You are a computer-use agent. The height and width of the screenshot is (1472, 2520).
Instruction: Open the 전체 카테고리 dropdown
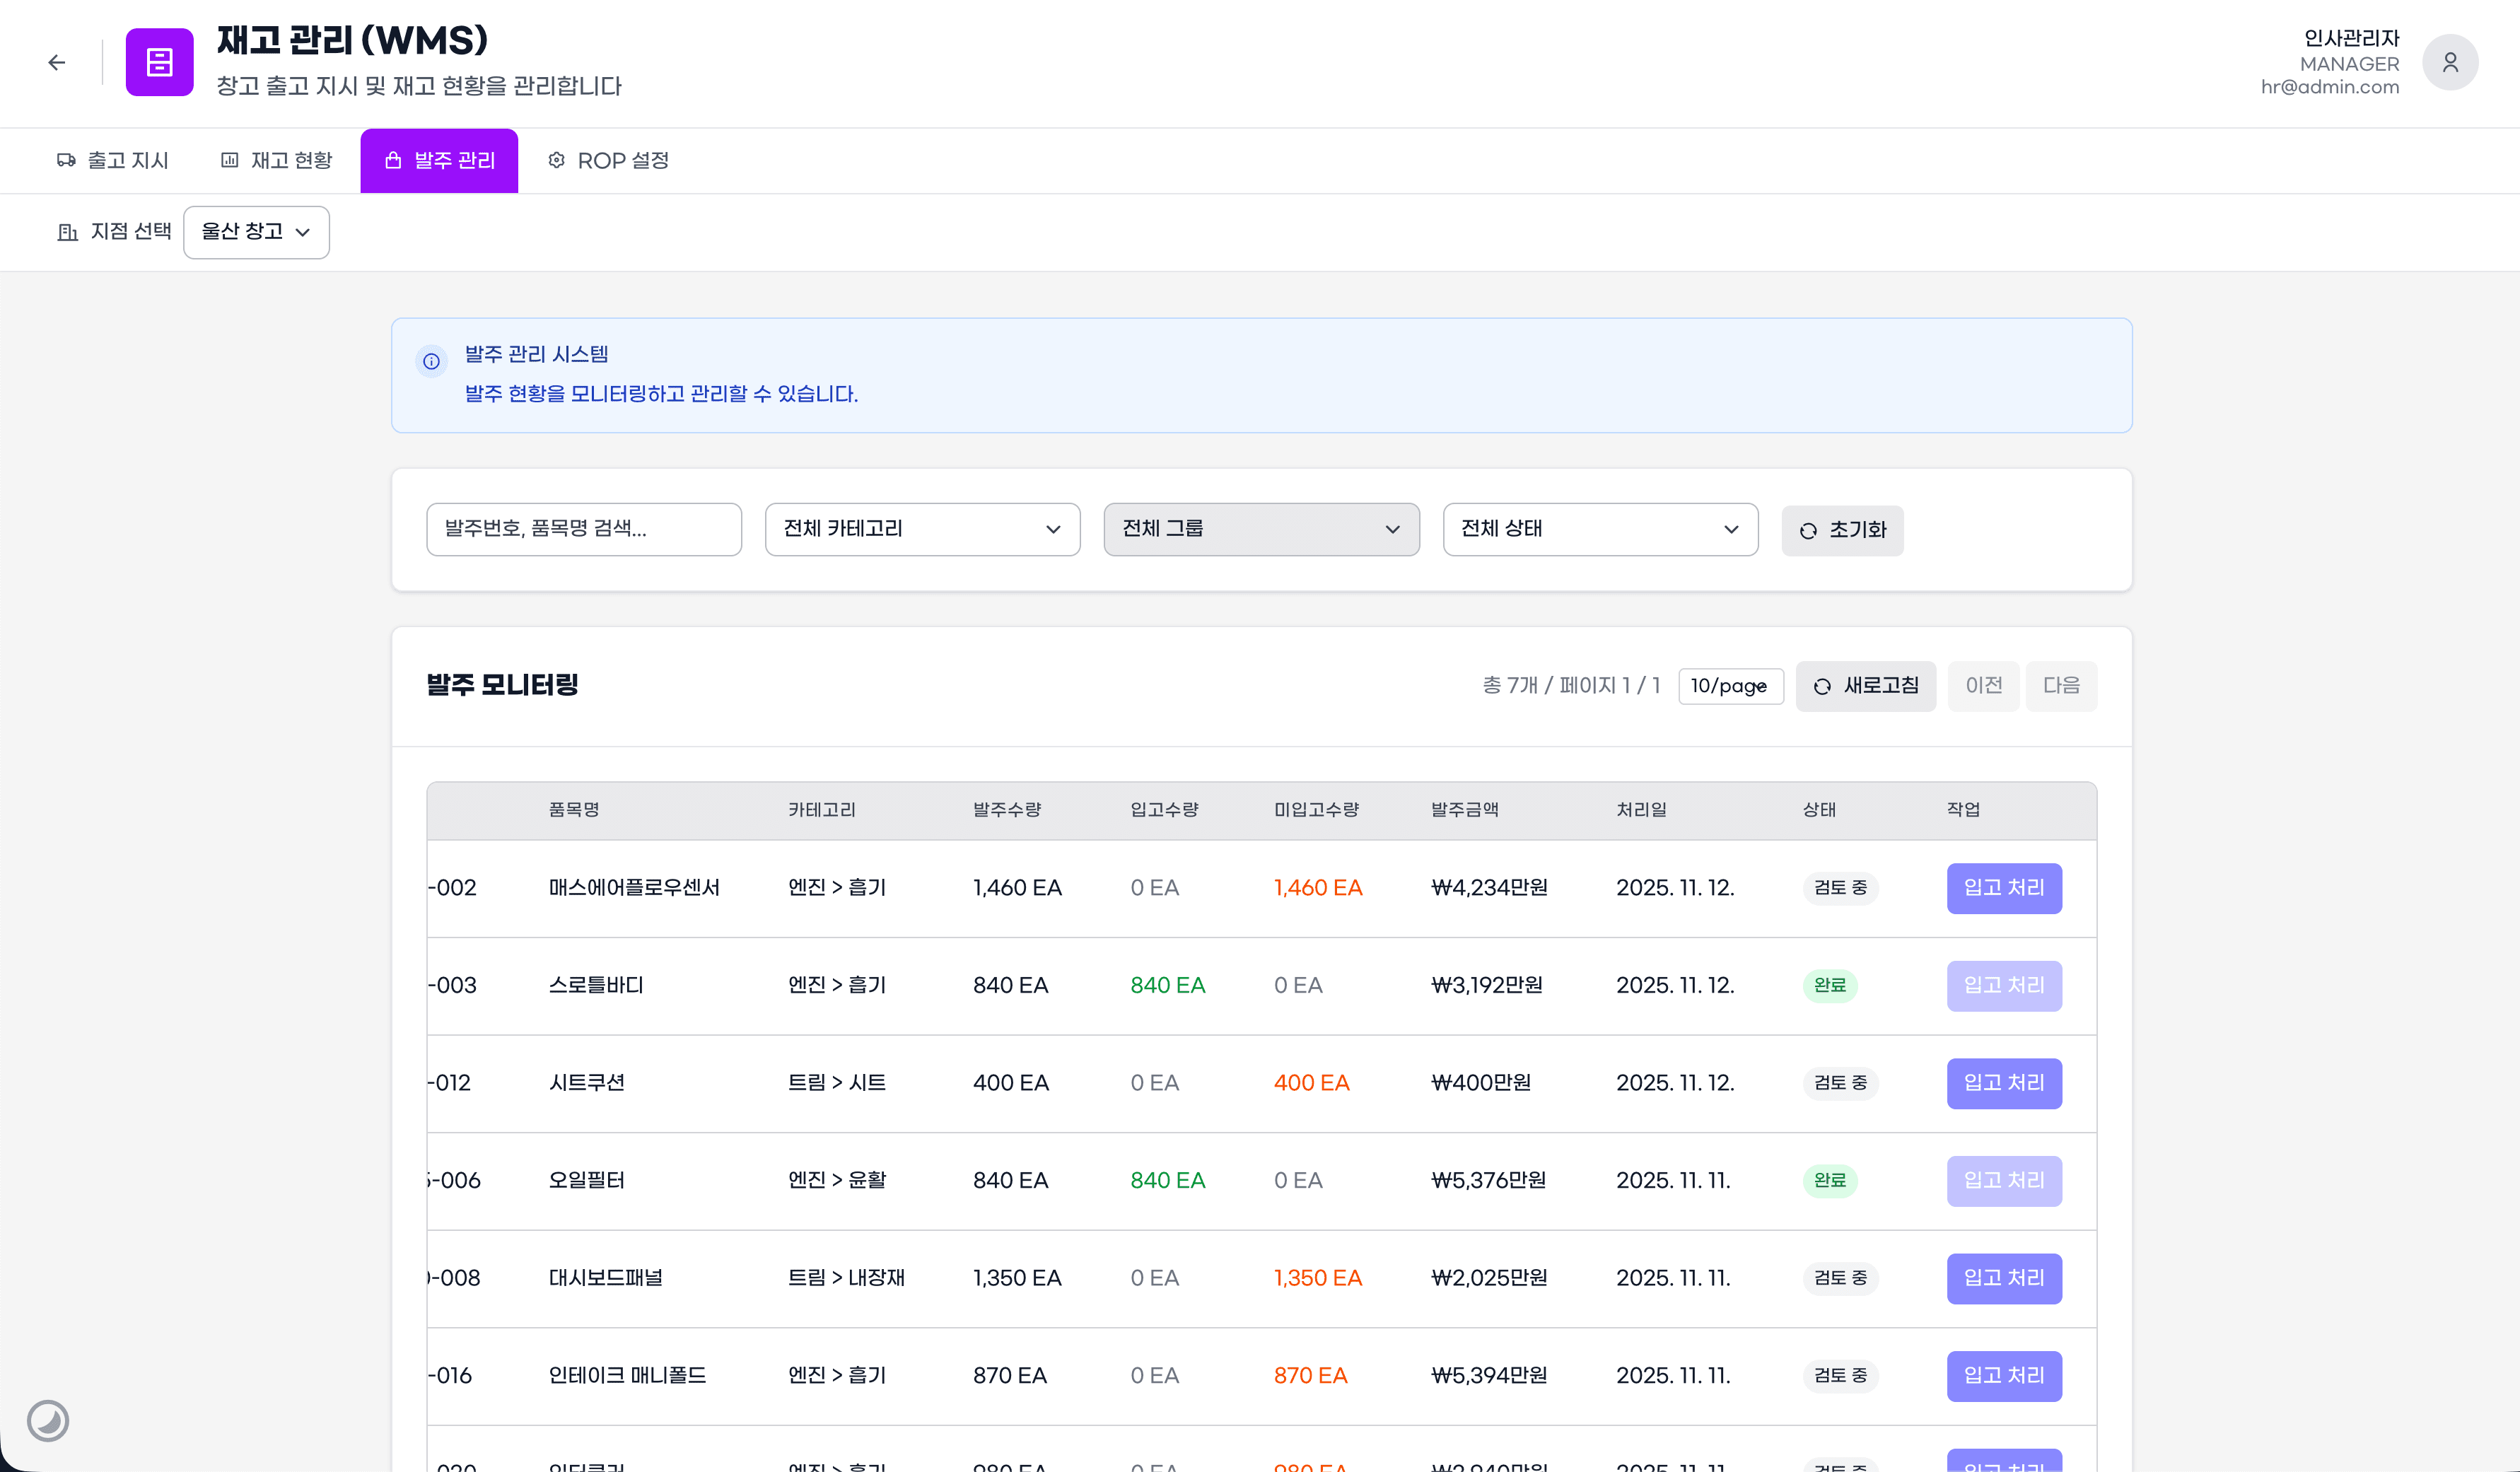click(922, 529)
